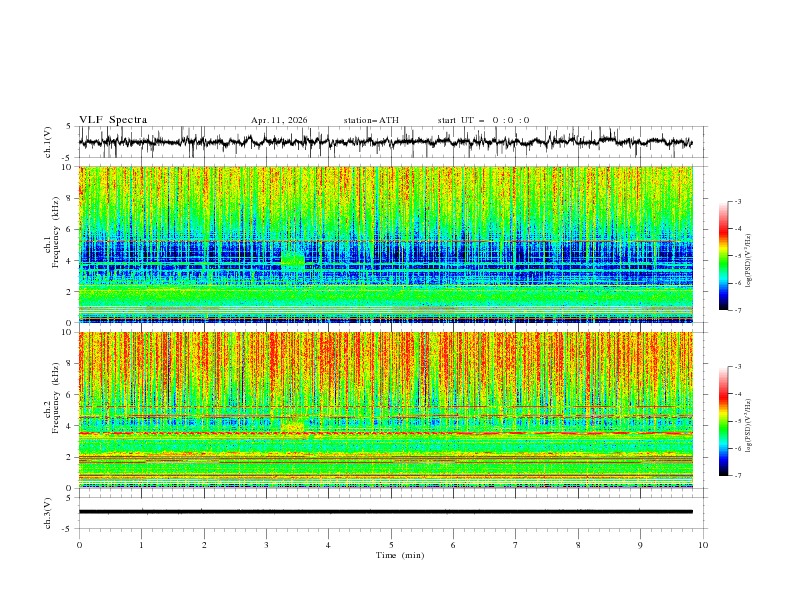Viewport: 792px width, 612px height.
Task: Click the "8" tick on ch.1 frequency axis
Action: click(70, 198)
